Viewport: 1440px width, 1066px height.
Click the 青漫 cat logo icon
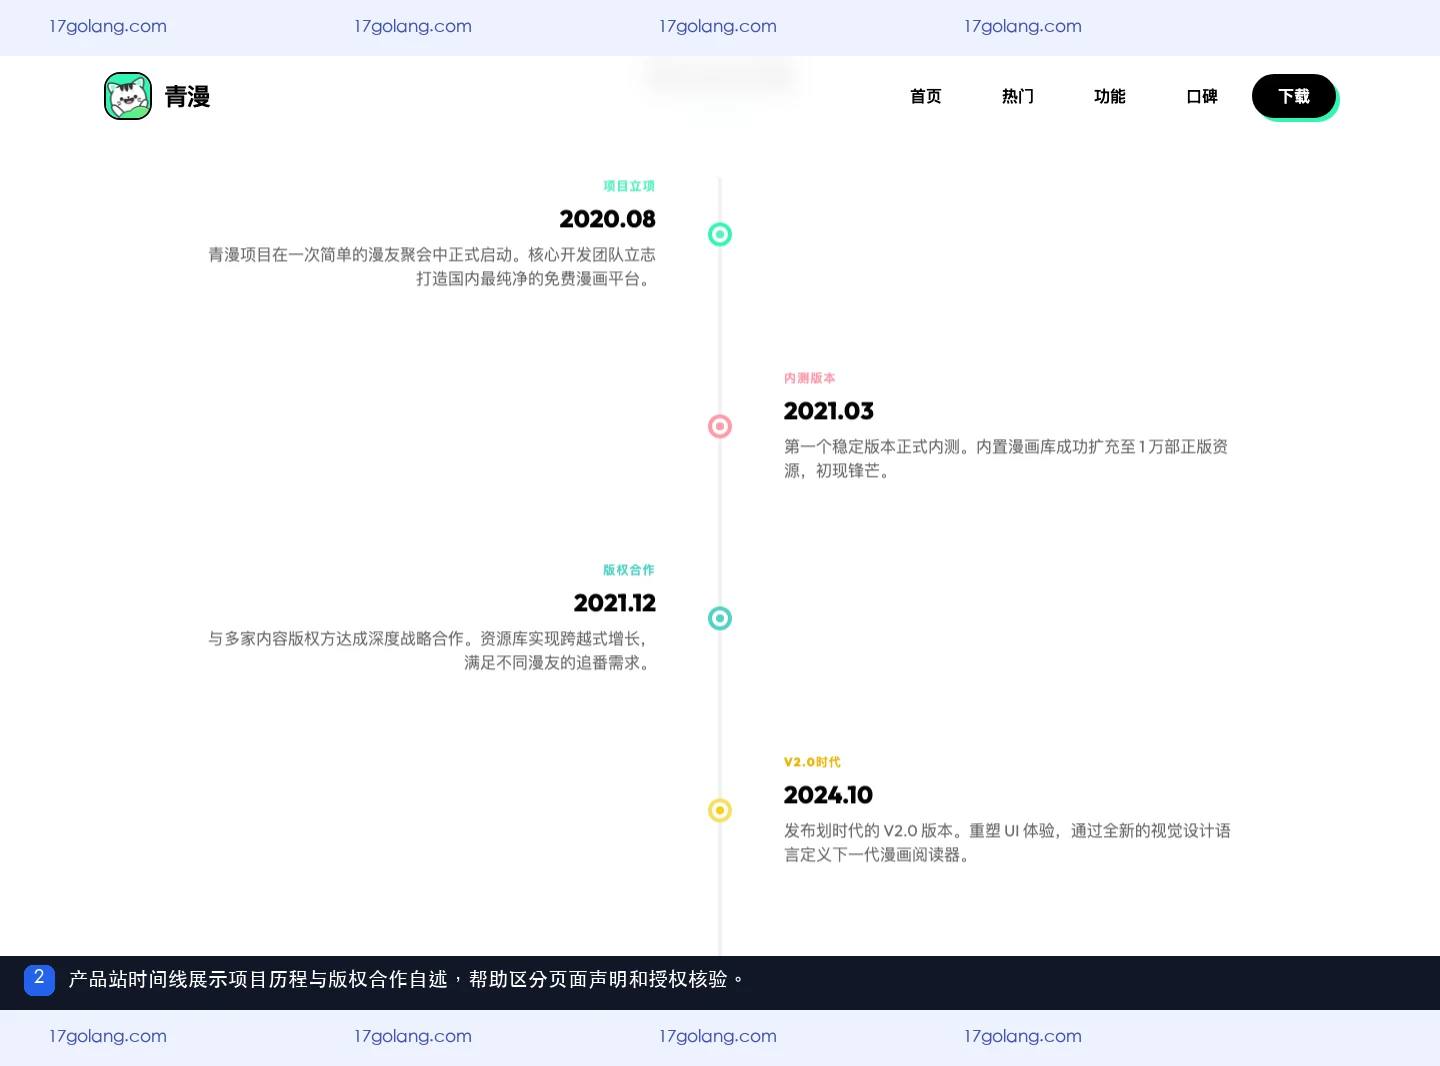click(x=128, y=96)
